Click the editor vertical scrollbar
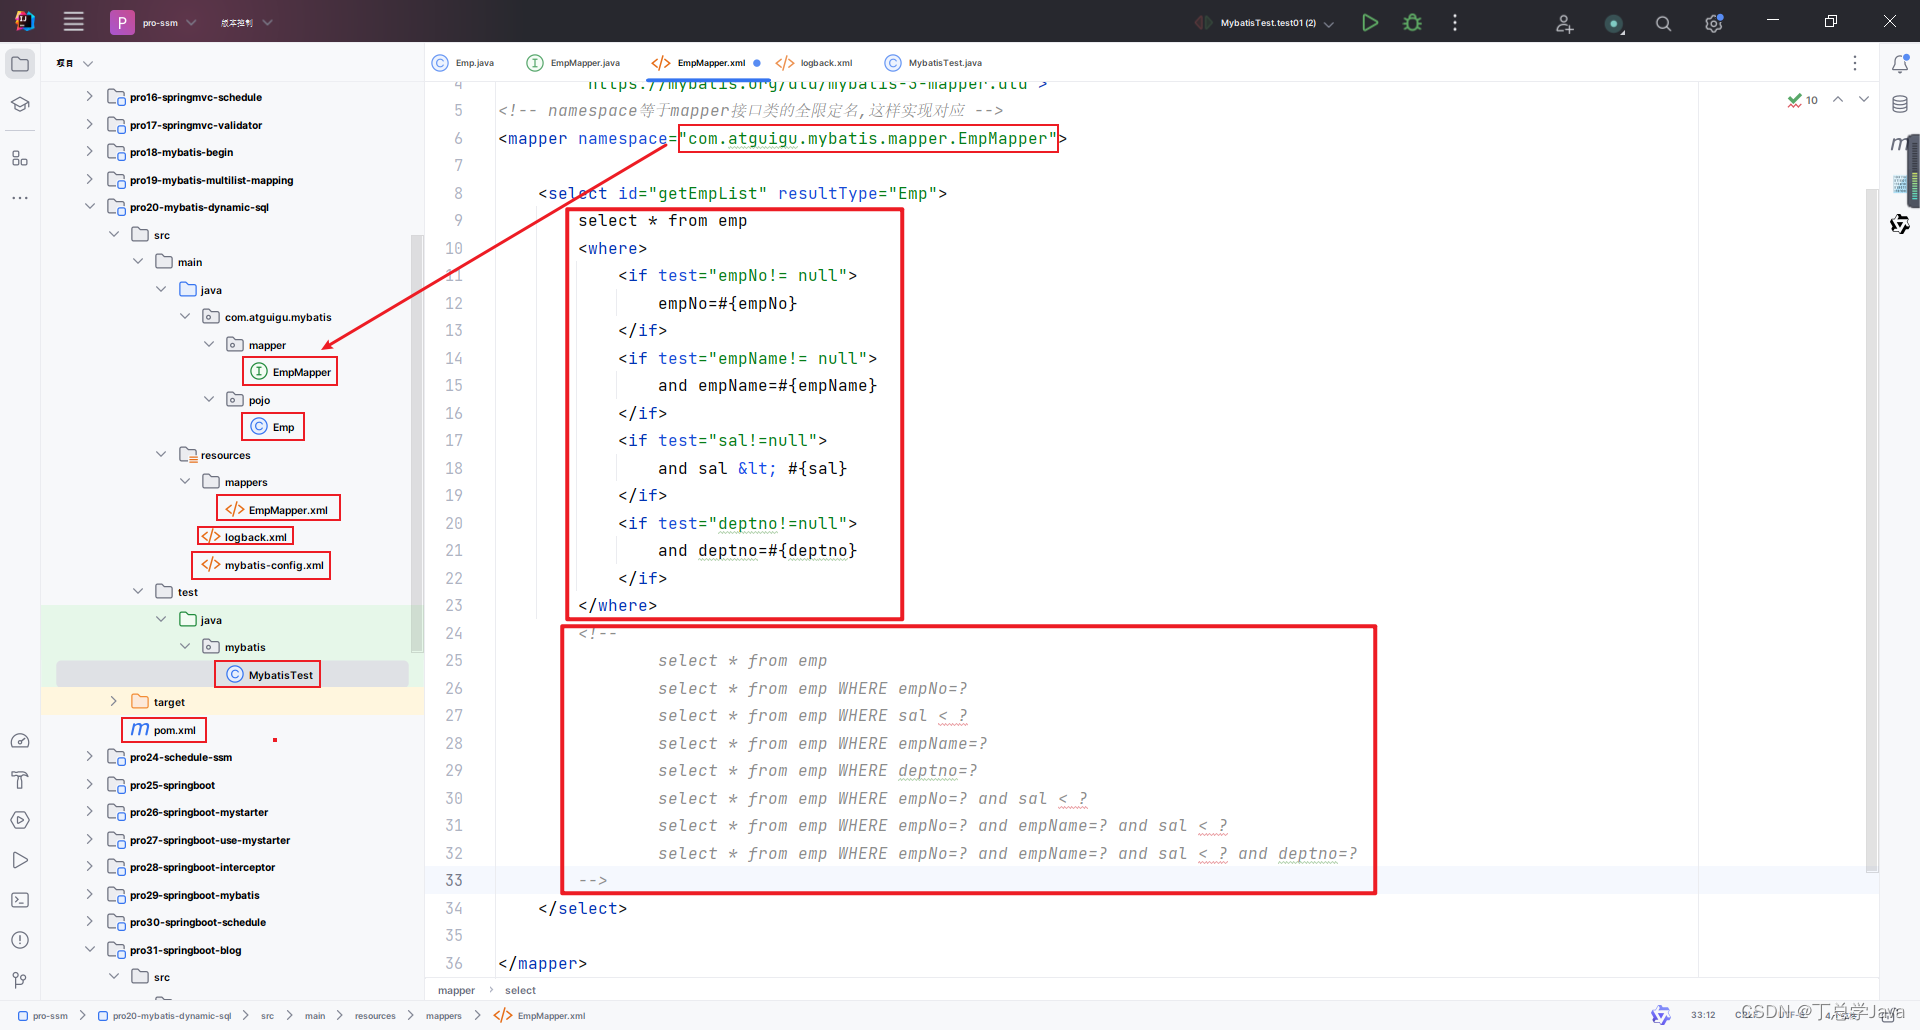Viewport: 1920px width, 1030px height. coord(1871,530)
